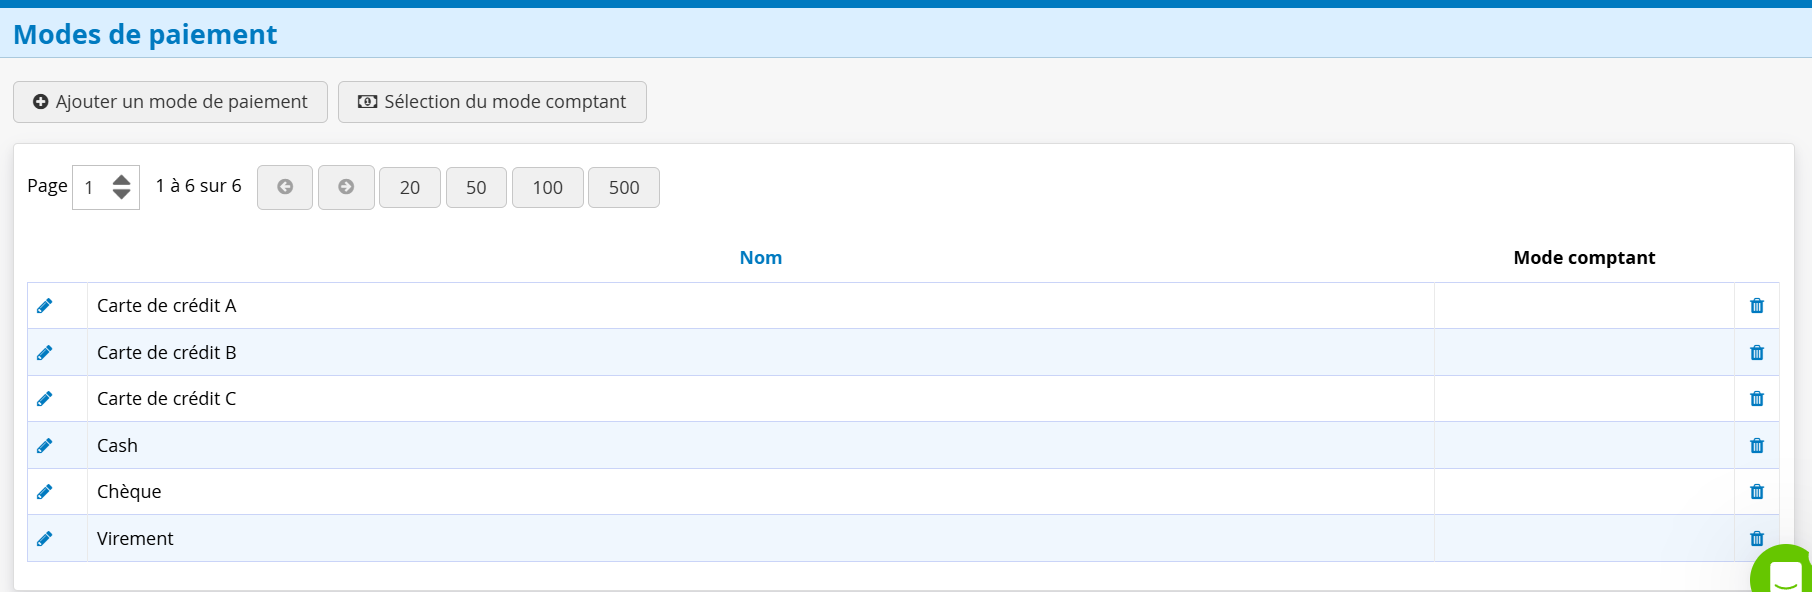Sort table by Nom column header
The height and width of the screenshot is (592, 1812).
click(761, 258)
